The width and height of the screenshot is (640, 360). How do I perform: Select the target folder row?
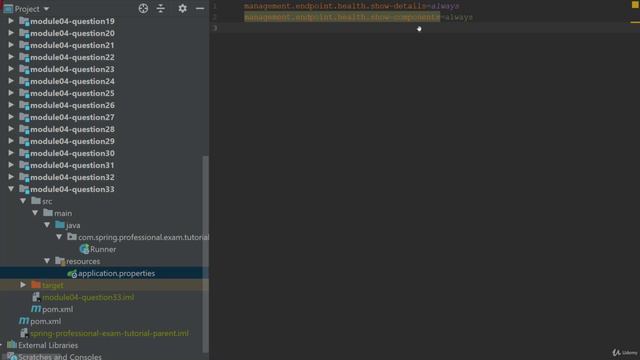(x=104, y=285)
